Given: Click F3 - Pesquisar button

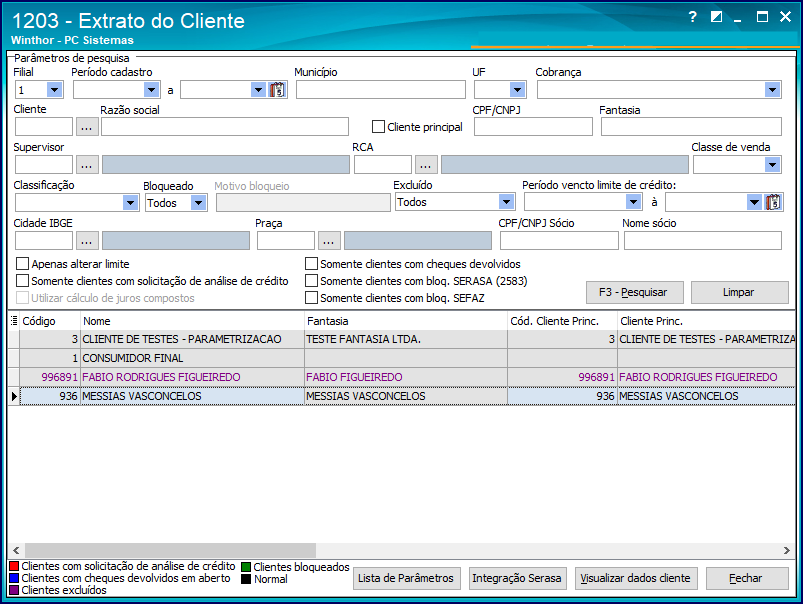Looking at the screenshot, I should (x=635, y=292).
